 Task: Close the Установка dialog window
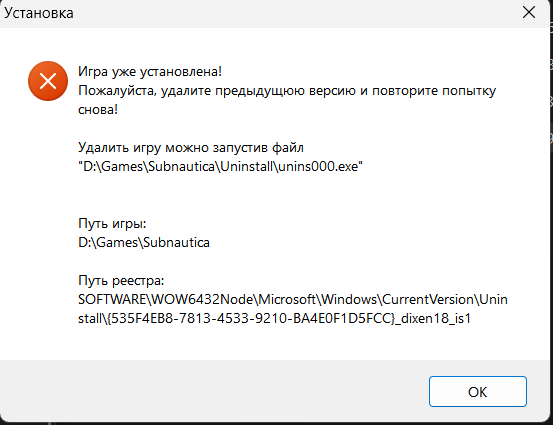pos(529,13)
